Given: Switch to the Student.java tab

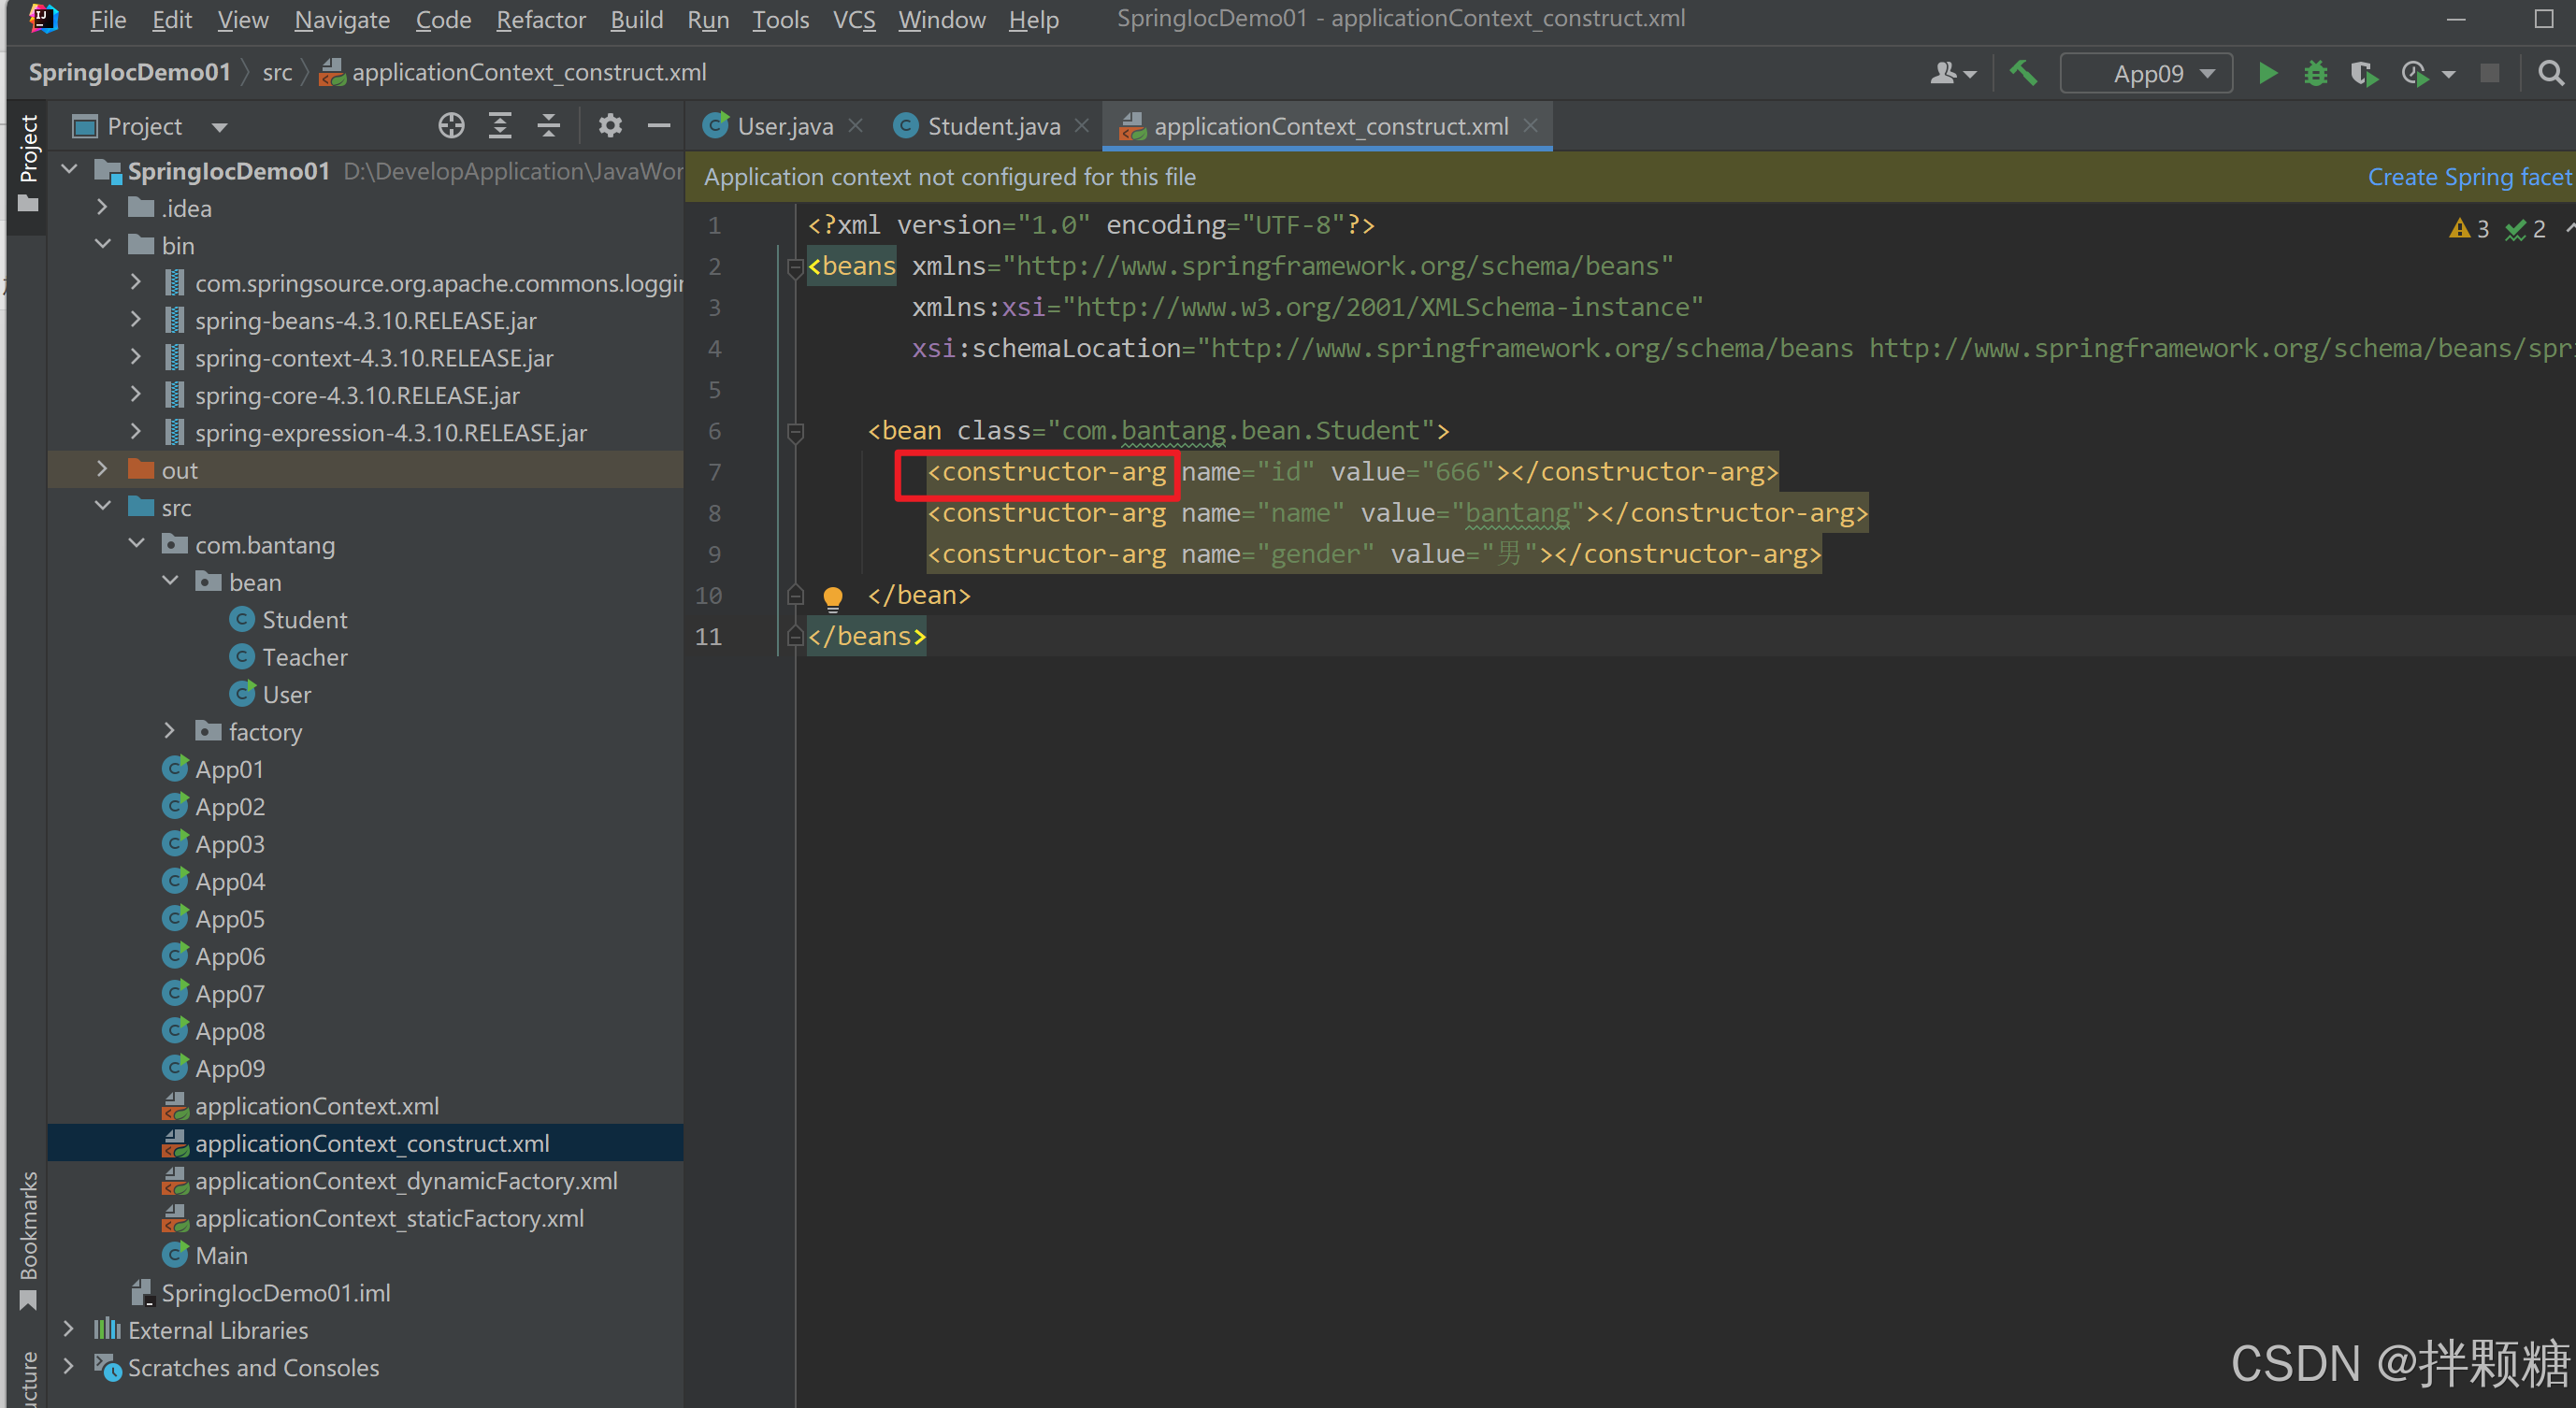Looking at the screenshot, I should 992,126.
